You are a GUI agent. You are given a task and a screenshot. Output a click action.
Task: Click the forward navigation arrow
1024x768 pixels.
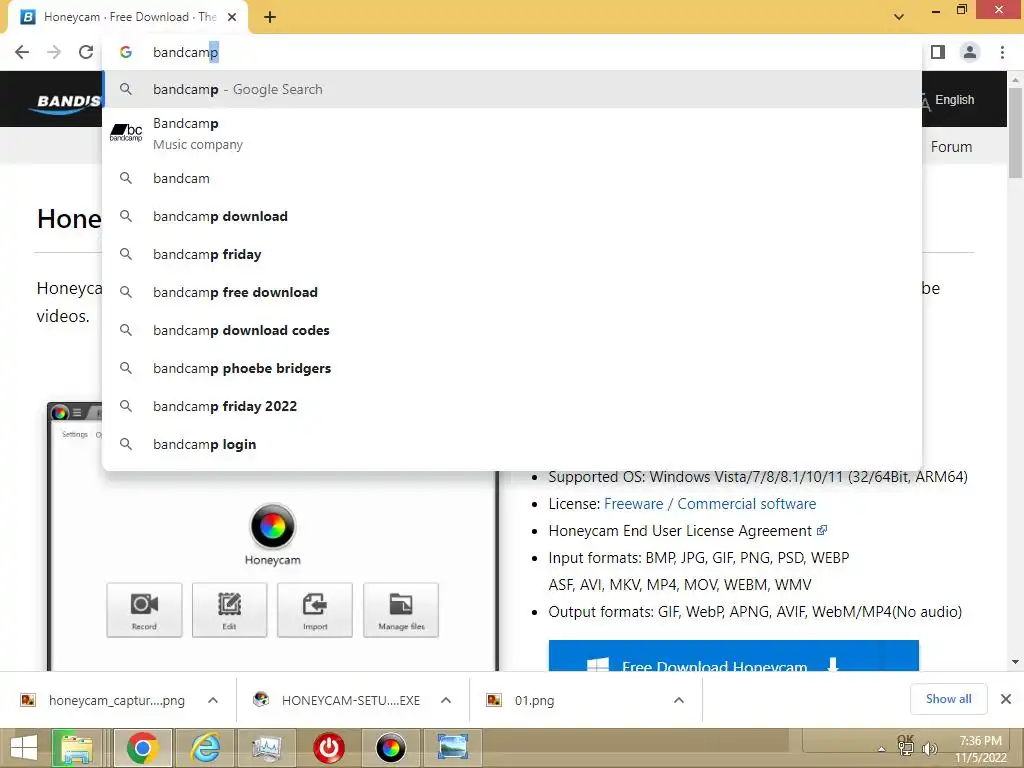[x=54, y=52]
